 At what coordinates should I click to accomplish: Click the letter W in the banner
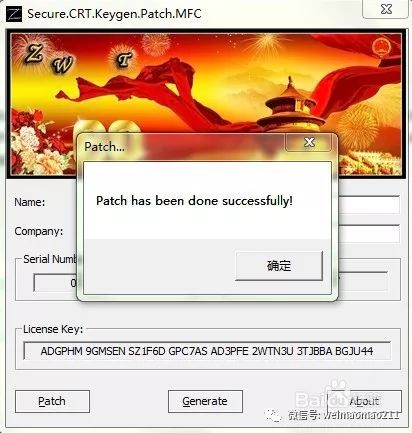62,65
